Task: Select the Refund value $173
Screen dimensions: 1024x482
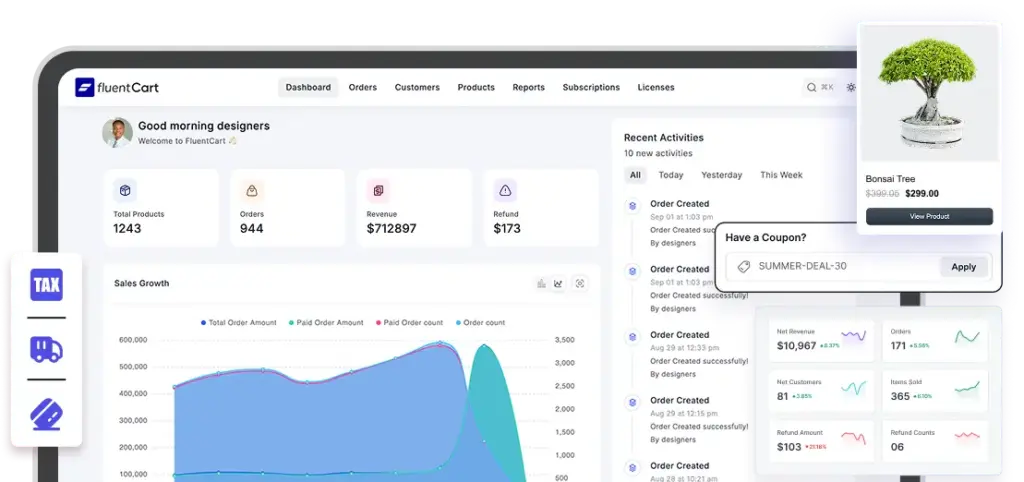Action: pyautogui.click(x=507, y=229)
